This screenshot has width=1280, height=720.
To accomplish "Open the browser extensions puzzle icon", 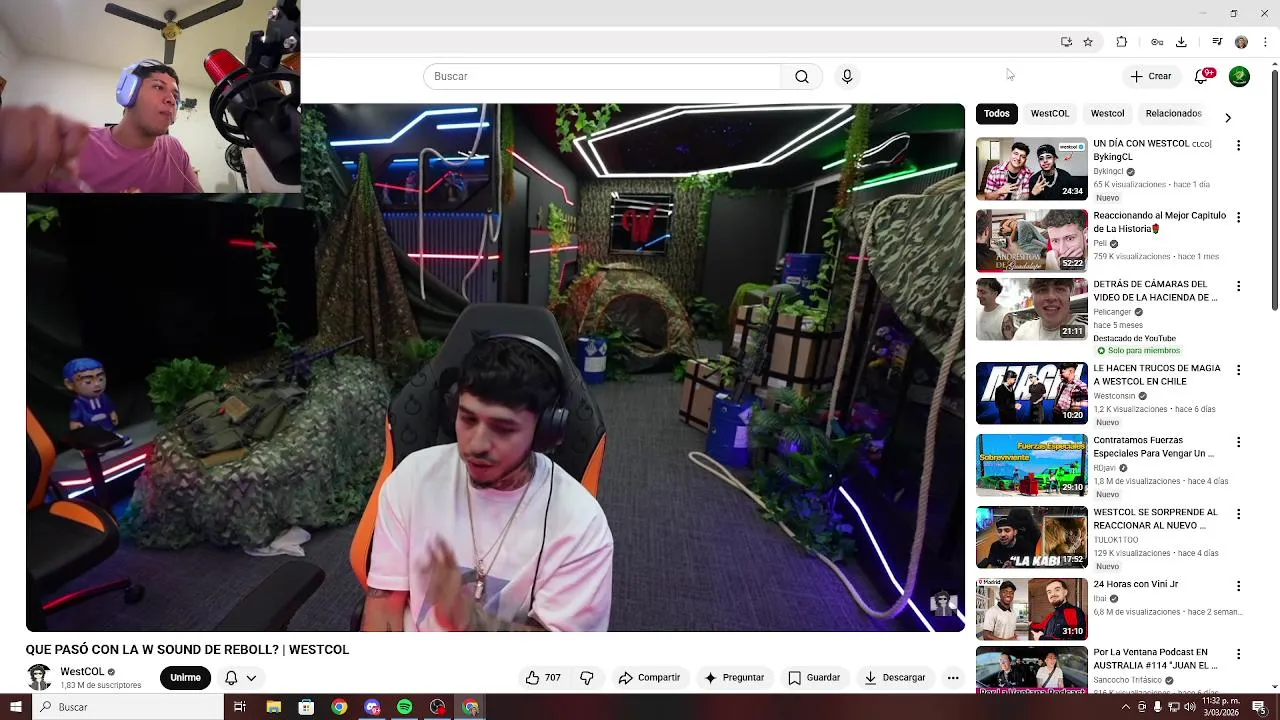I will (x=1122, y=42).
